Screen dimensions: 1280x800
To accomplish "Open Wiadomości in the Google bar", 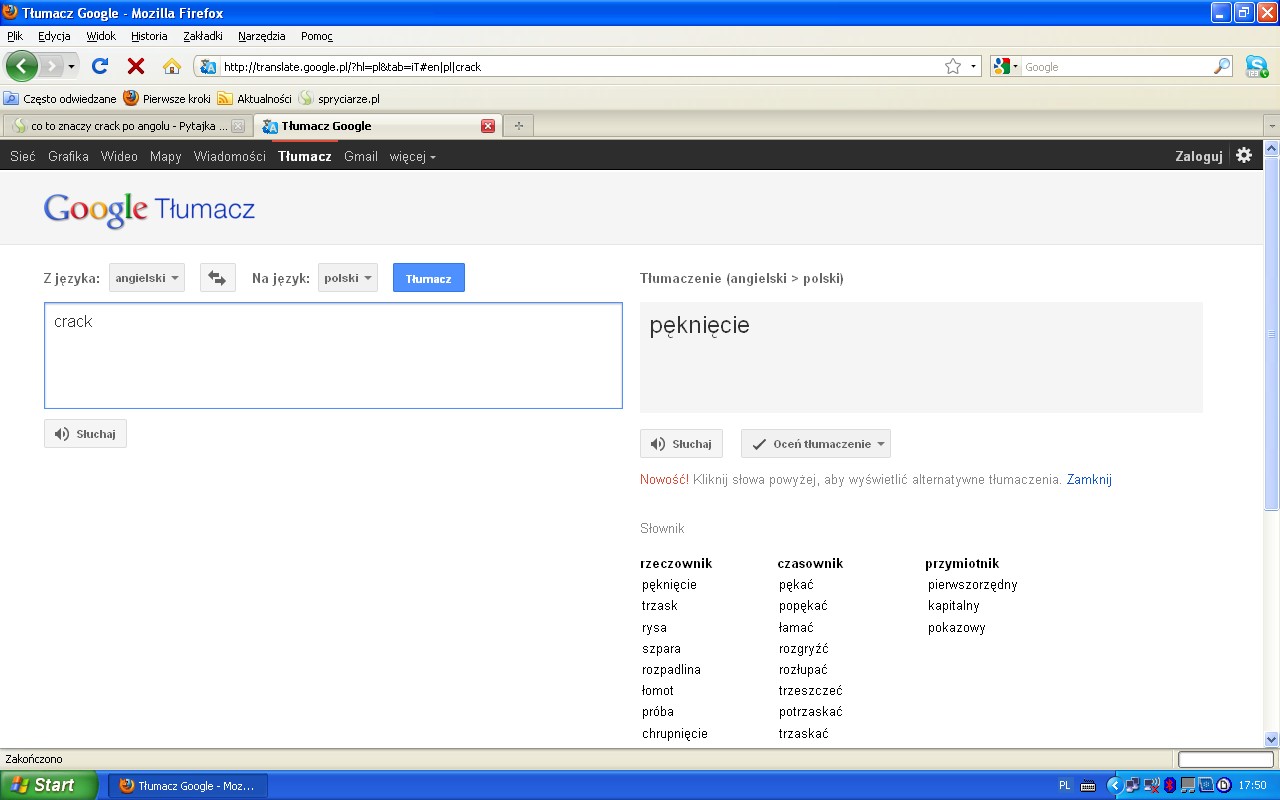I will [x=230, y=156].
